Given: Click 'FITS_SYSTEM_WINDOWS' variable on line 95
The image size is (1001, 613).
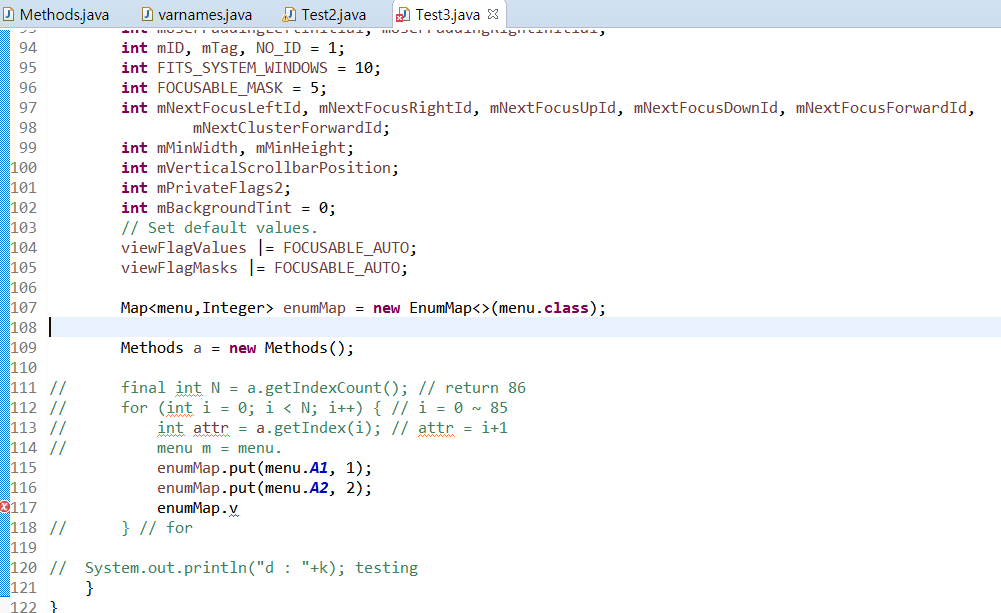Looking at the screenshot, I should pyautogui.click(x=242, y=68).
